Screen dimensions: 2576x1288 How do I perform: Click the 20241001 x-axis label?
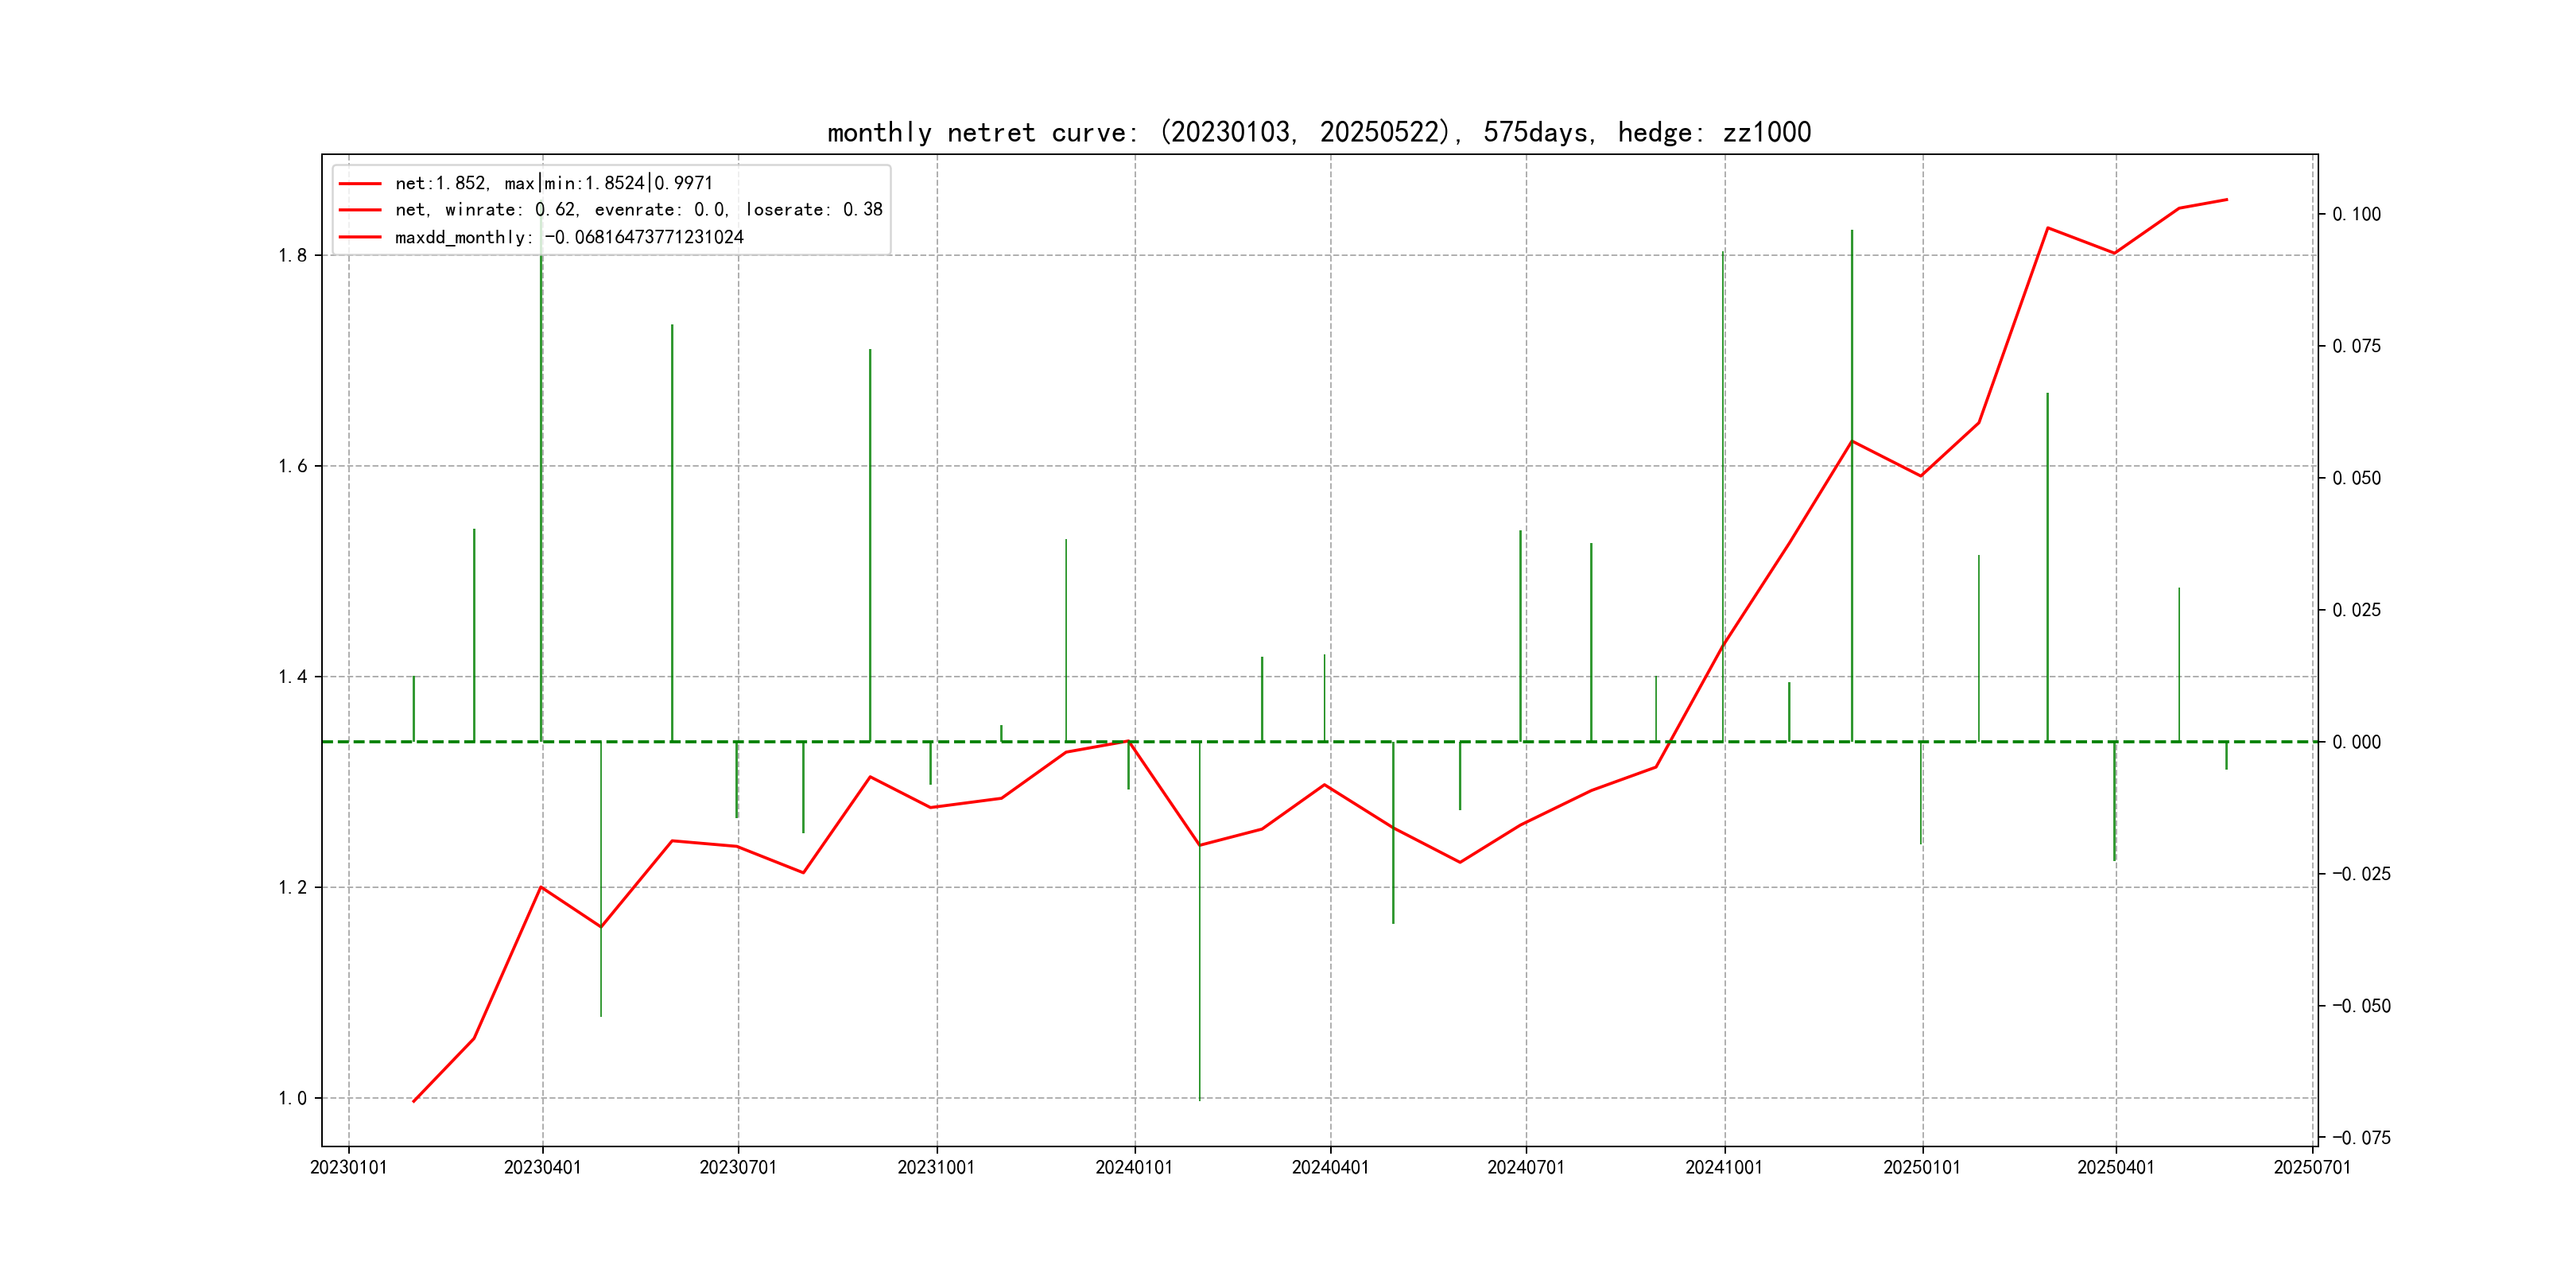pos(1724,1167)
